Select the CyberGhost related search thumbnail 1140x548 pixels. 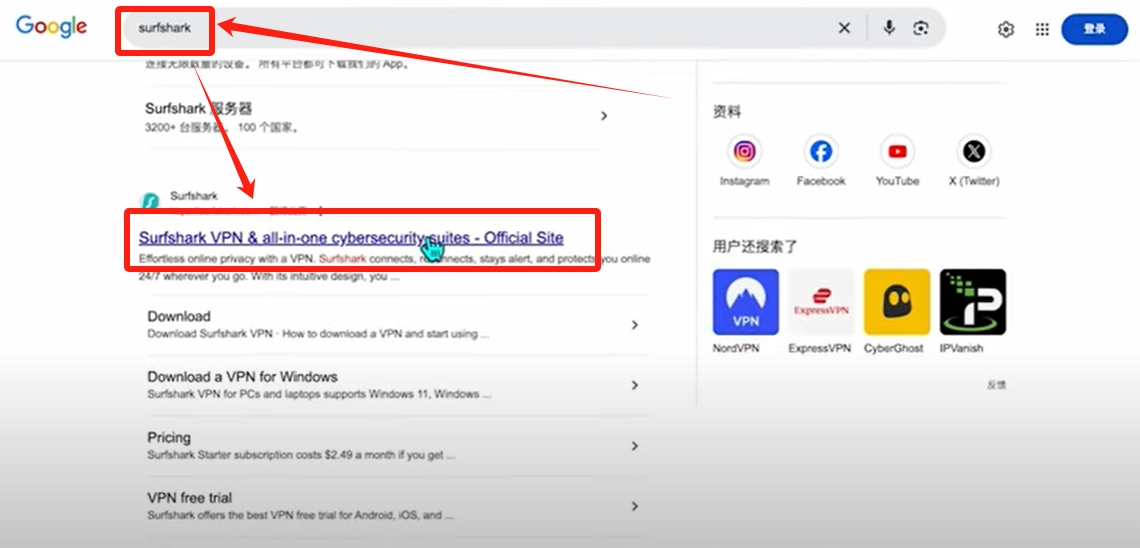tap(896, 302)
